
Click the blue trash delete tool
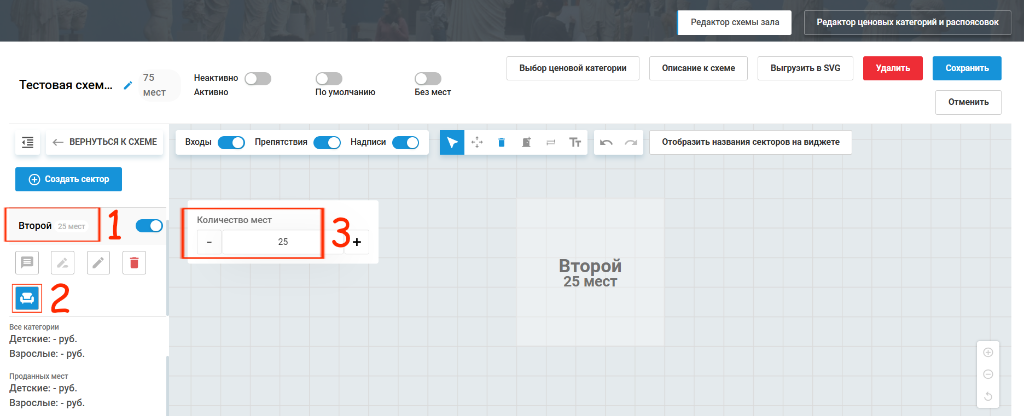[502, 142]
